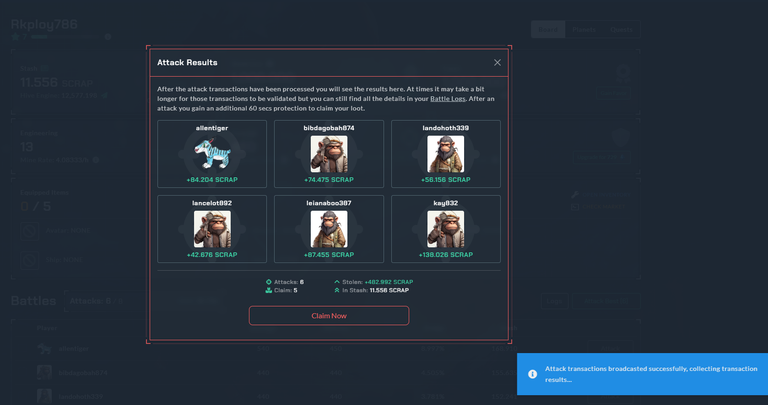The image size is (768, 405).
Task: Select the Attack Results dialog title
Action: point(187,63)
